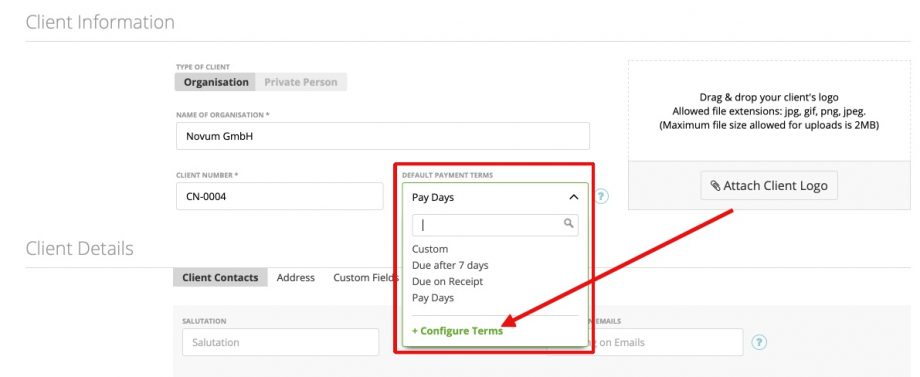
Task: Open help icon next to payment terms
Action: point(601,196)
